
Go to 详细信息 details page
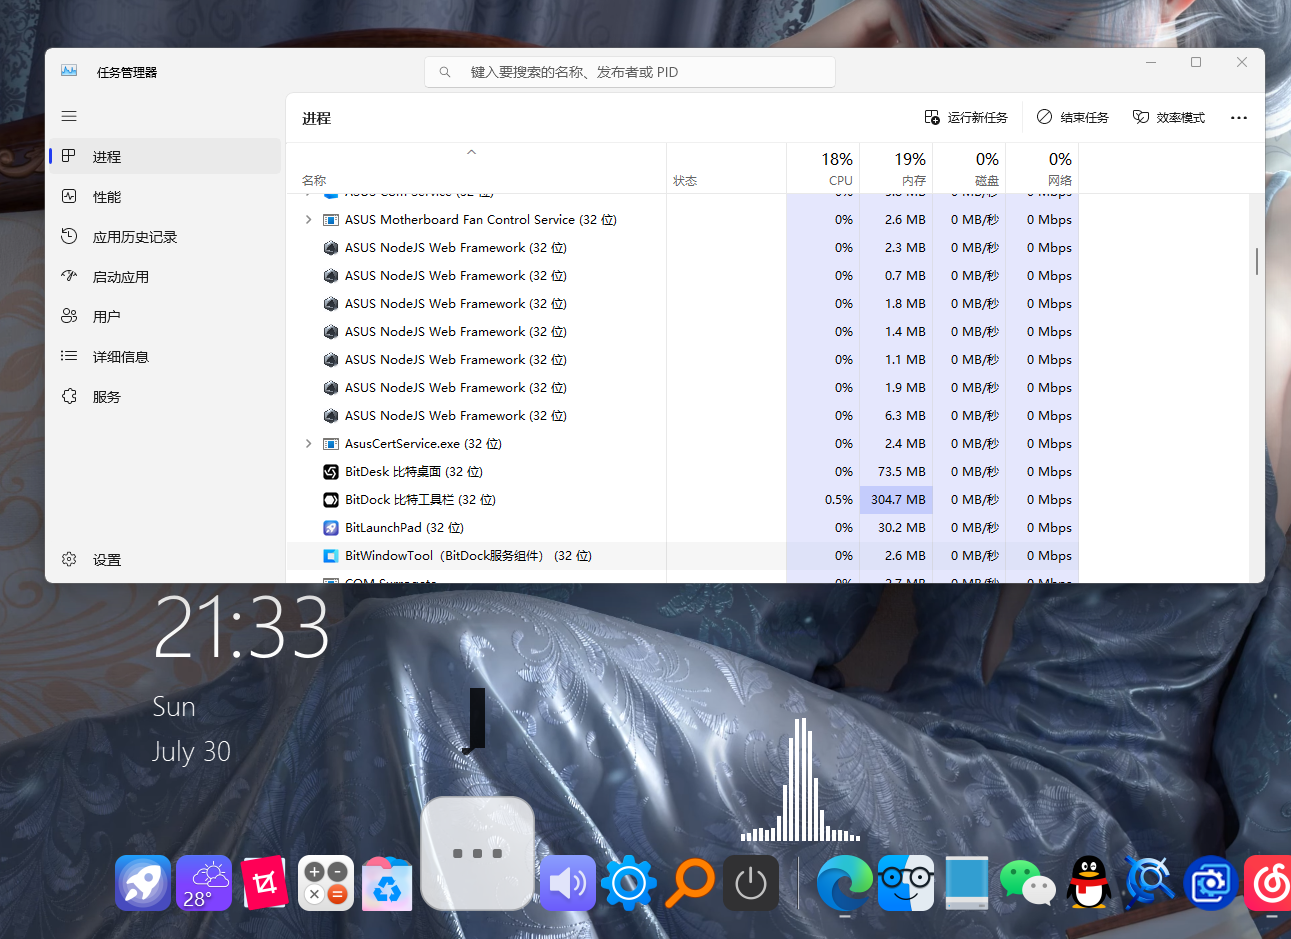pyautogui.click(x=120, y=357)
